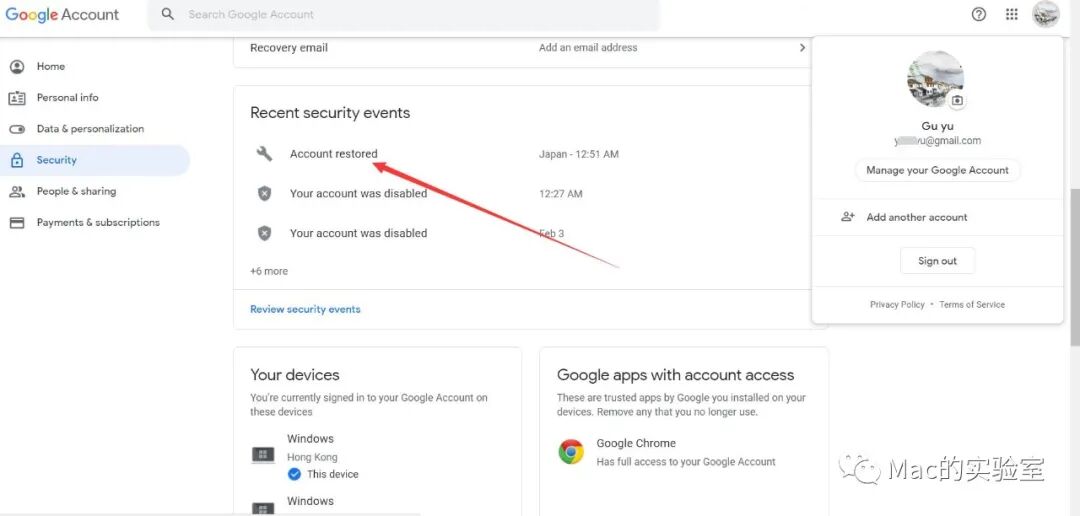Click the Payments card icon

pos(17,223)
